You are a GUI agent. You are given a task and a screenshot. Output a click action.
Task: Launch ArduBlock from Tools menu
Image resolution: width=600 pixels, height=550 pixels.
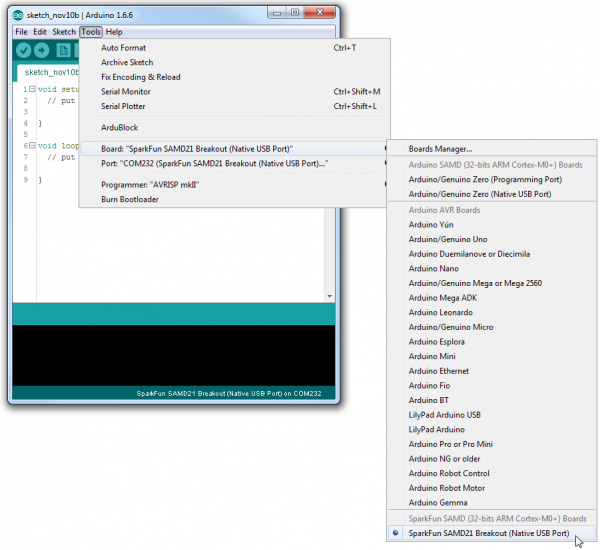coord(120,127)
